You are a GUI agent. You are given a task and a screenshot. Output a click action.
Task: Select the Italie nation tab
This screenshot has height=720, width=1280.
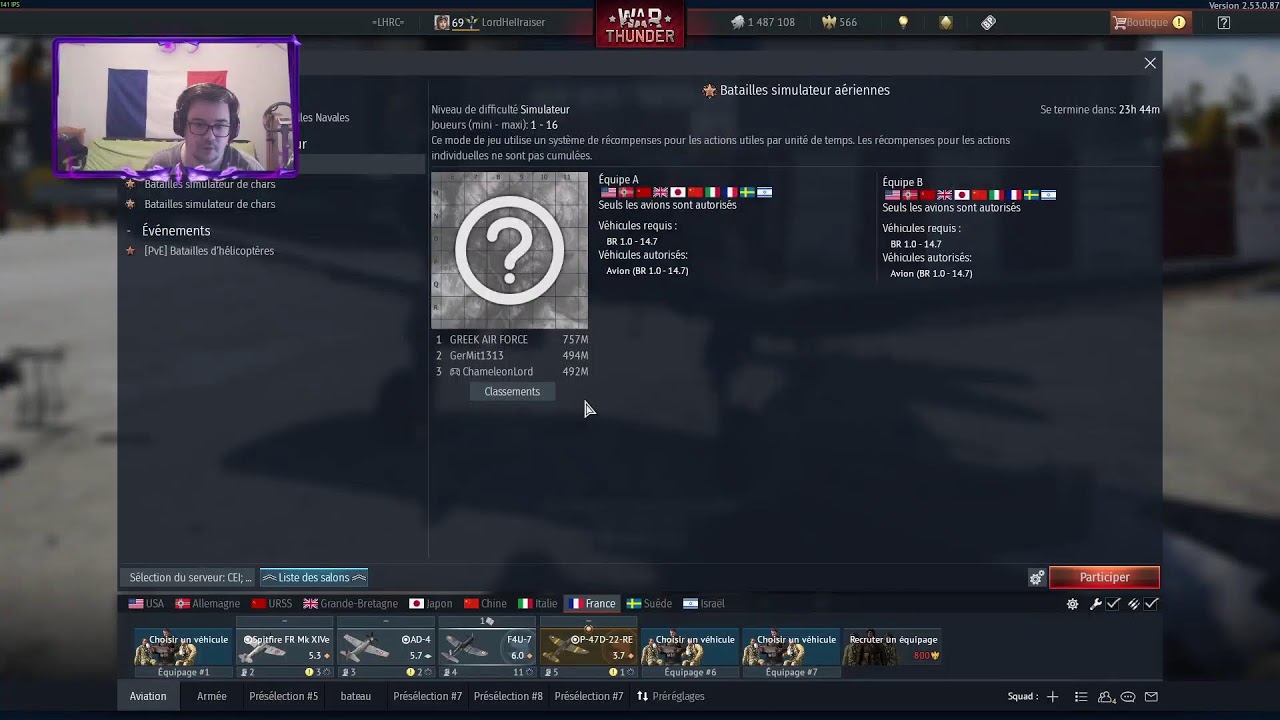tap(538, 604)
